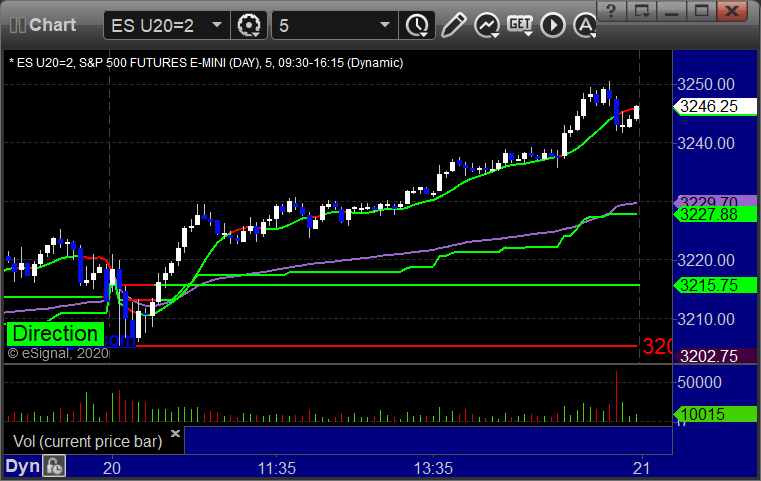Image resolution: width=761 pixels, height=481 pixels.
Task: Open the studies line-chart icon
Action: [487, 25]
